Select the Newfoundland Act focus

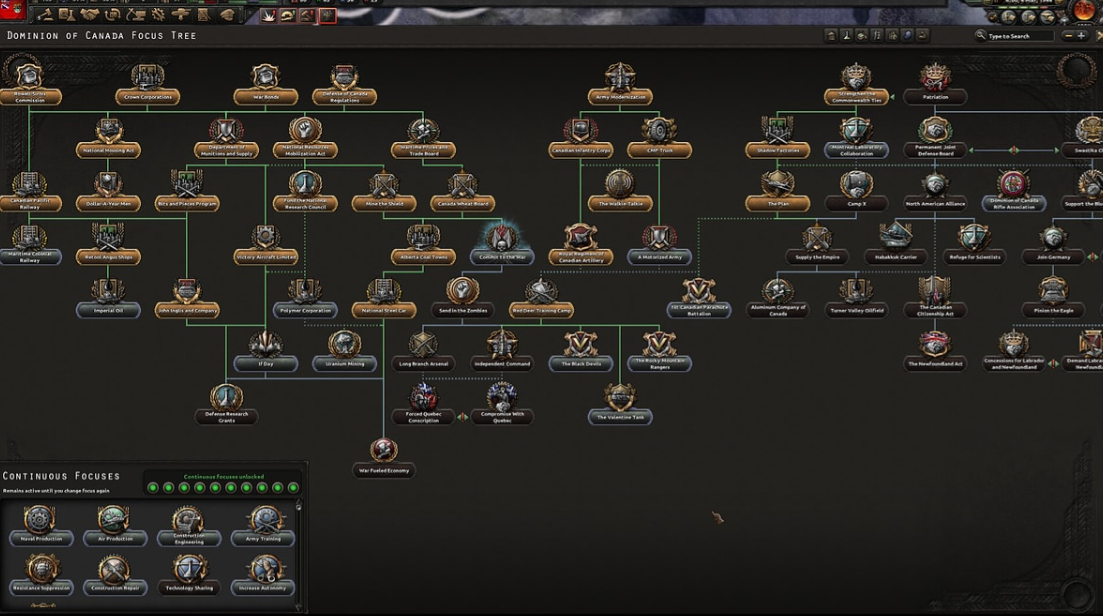click(935, 352)
